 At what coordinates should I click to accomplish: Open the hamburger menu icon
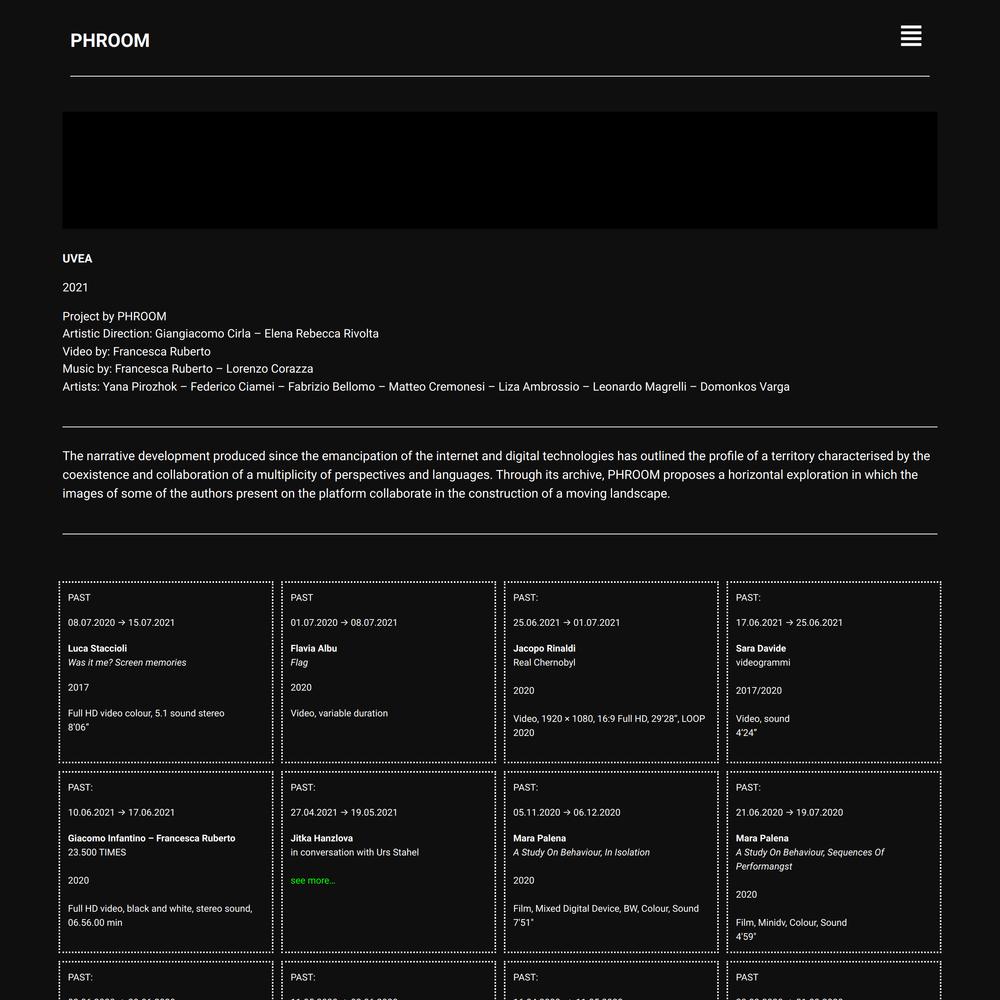pos(911,36)
